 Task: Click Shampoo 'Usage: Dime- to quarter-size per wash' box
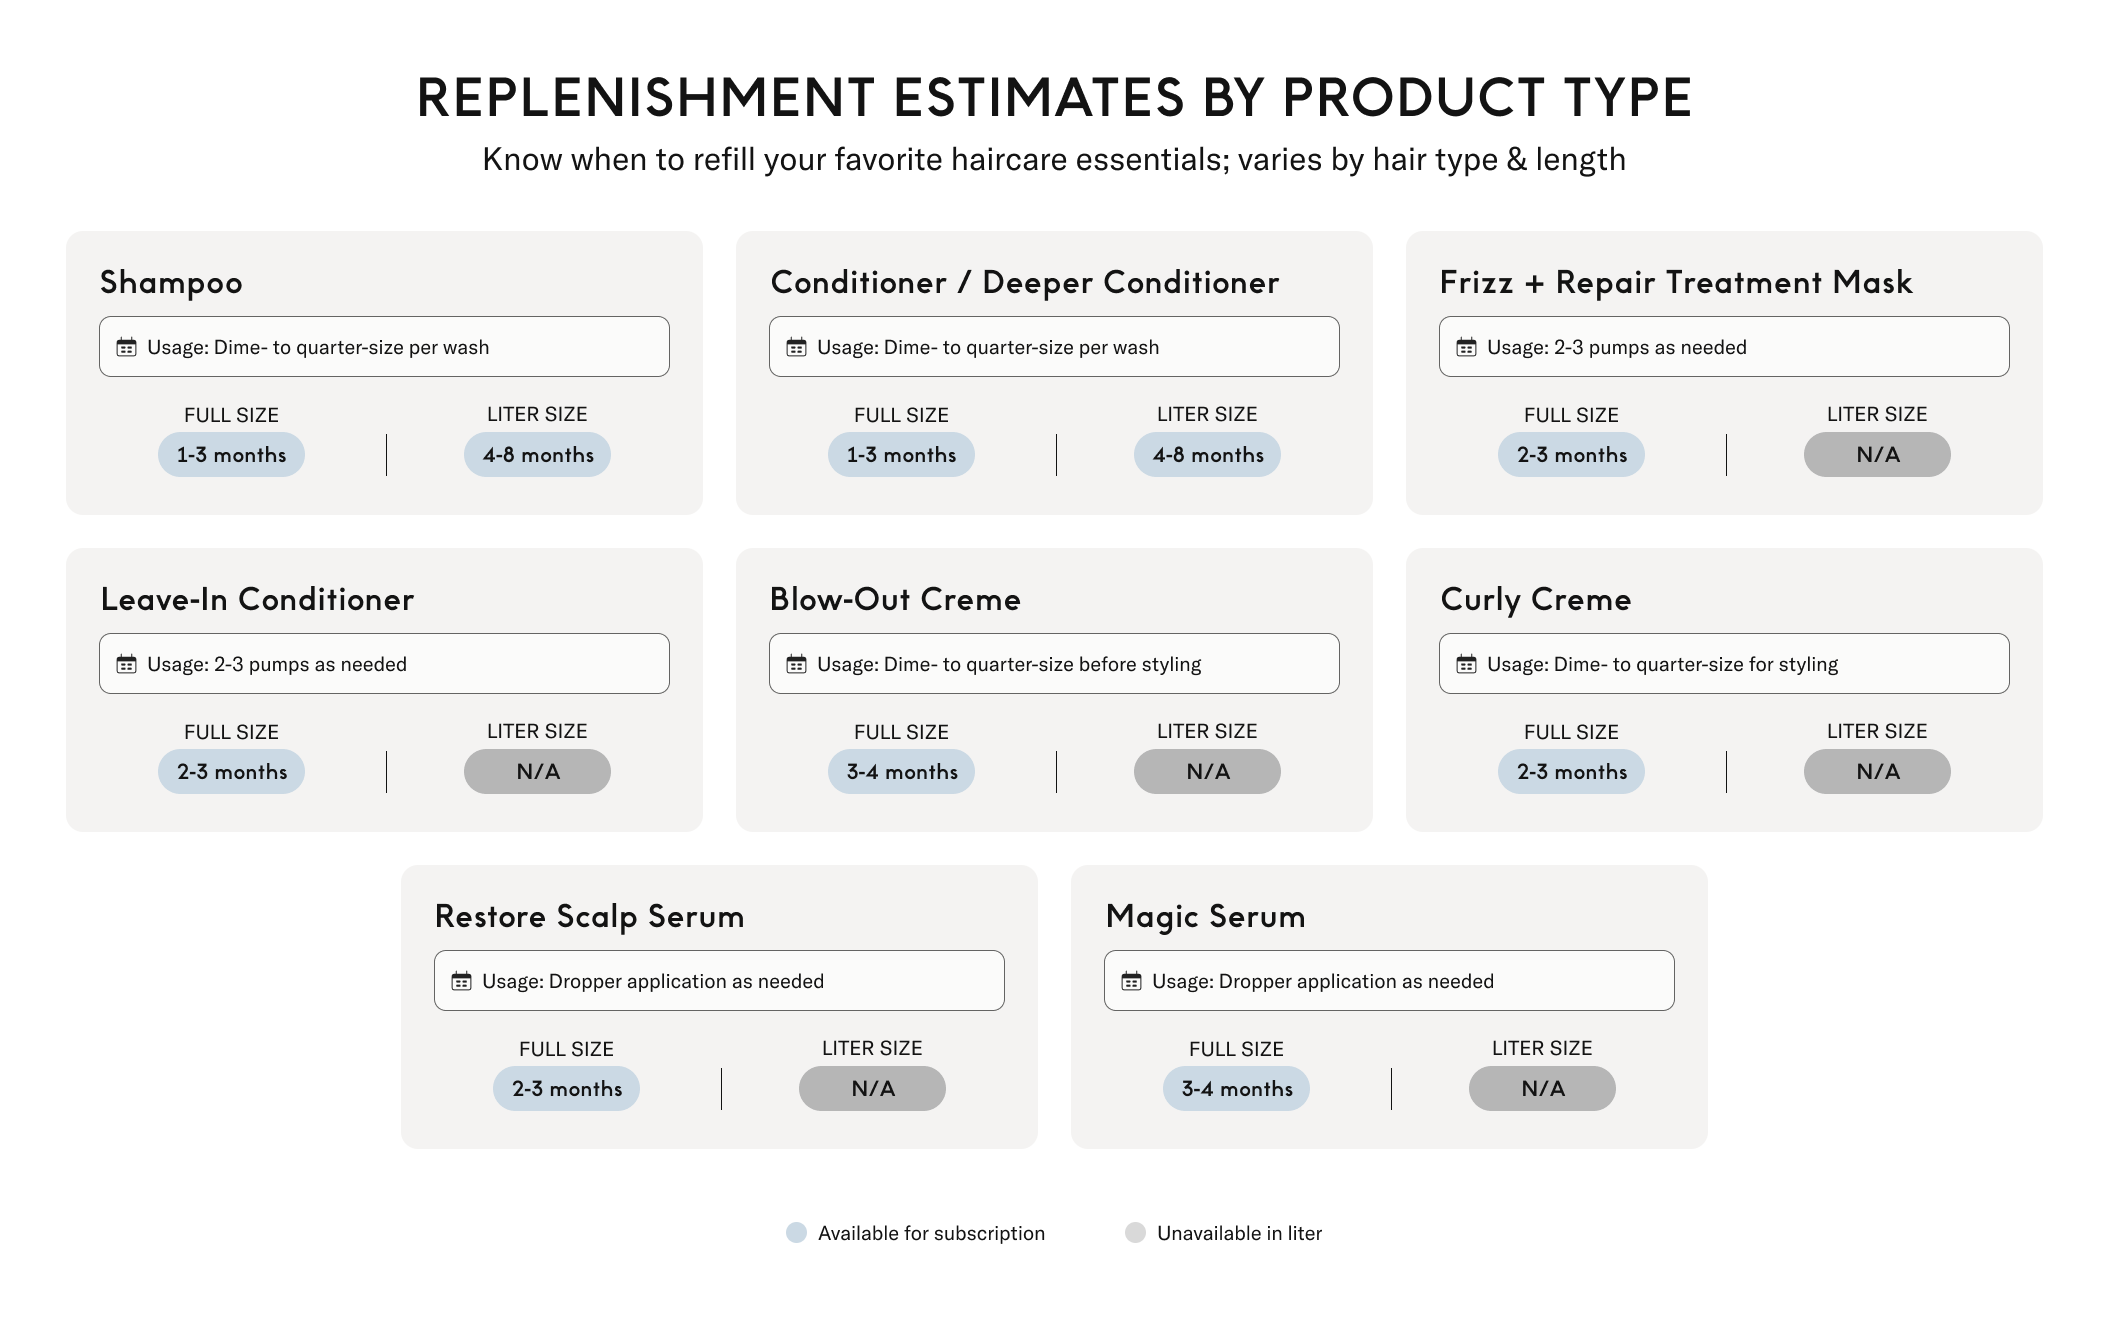click(x=384, y=347)
